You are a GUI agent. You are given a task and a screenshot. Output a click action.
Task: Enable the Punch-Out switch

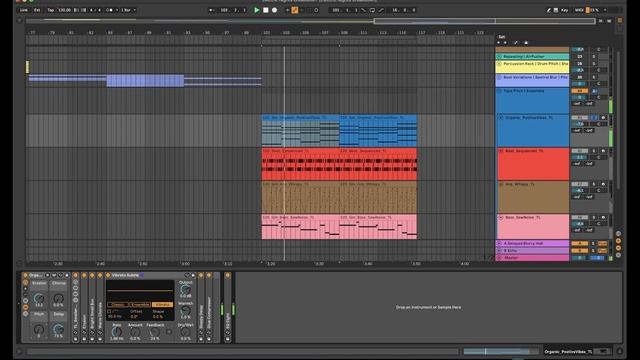coord(381,10)
